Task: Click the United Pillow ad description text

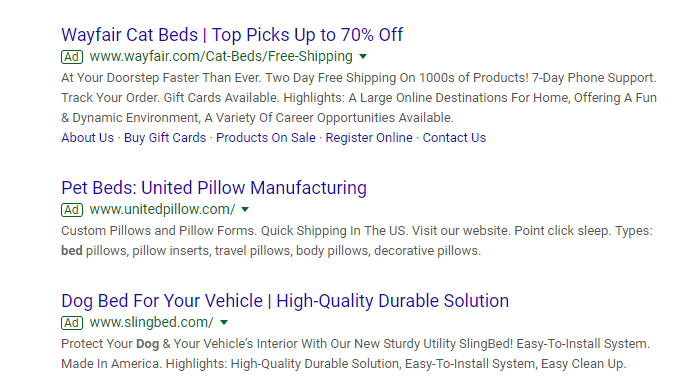Action: [357, 241]
